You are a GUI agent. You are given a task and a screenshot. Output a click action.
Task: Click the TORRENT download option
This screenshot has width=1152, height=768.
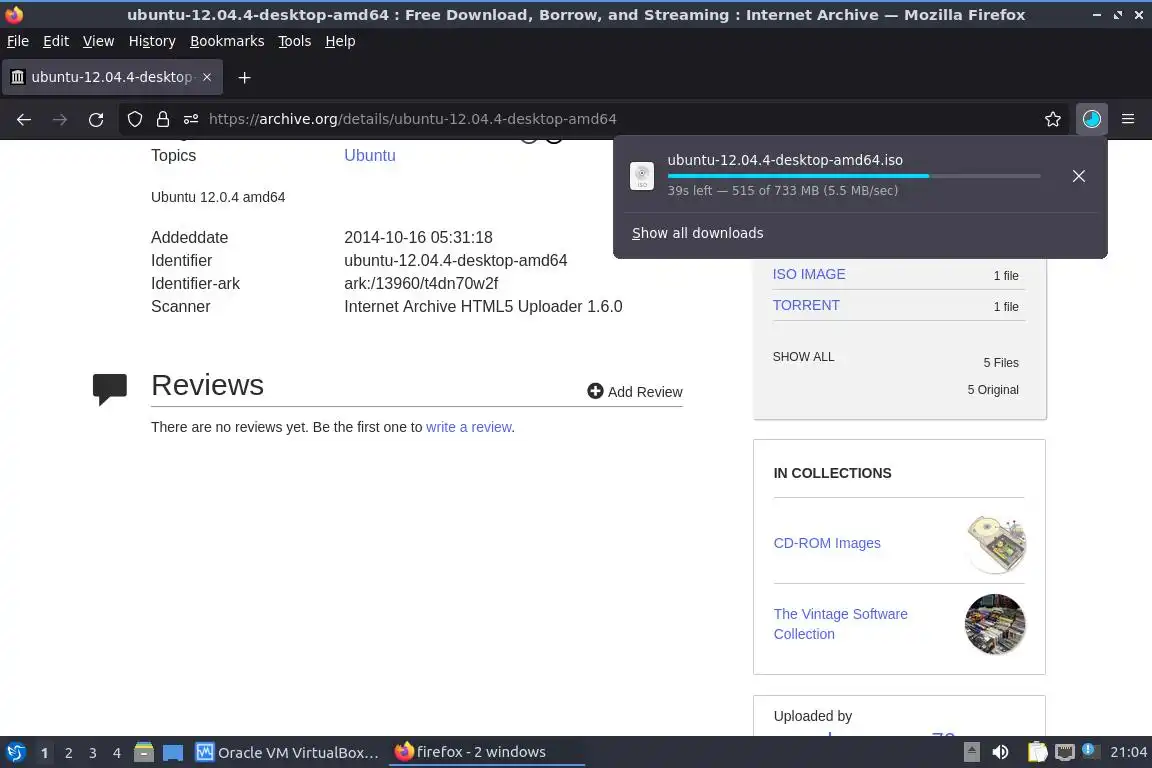point(806,305)
